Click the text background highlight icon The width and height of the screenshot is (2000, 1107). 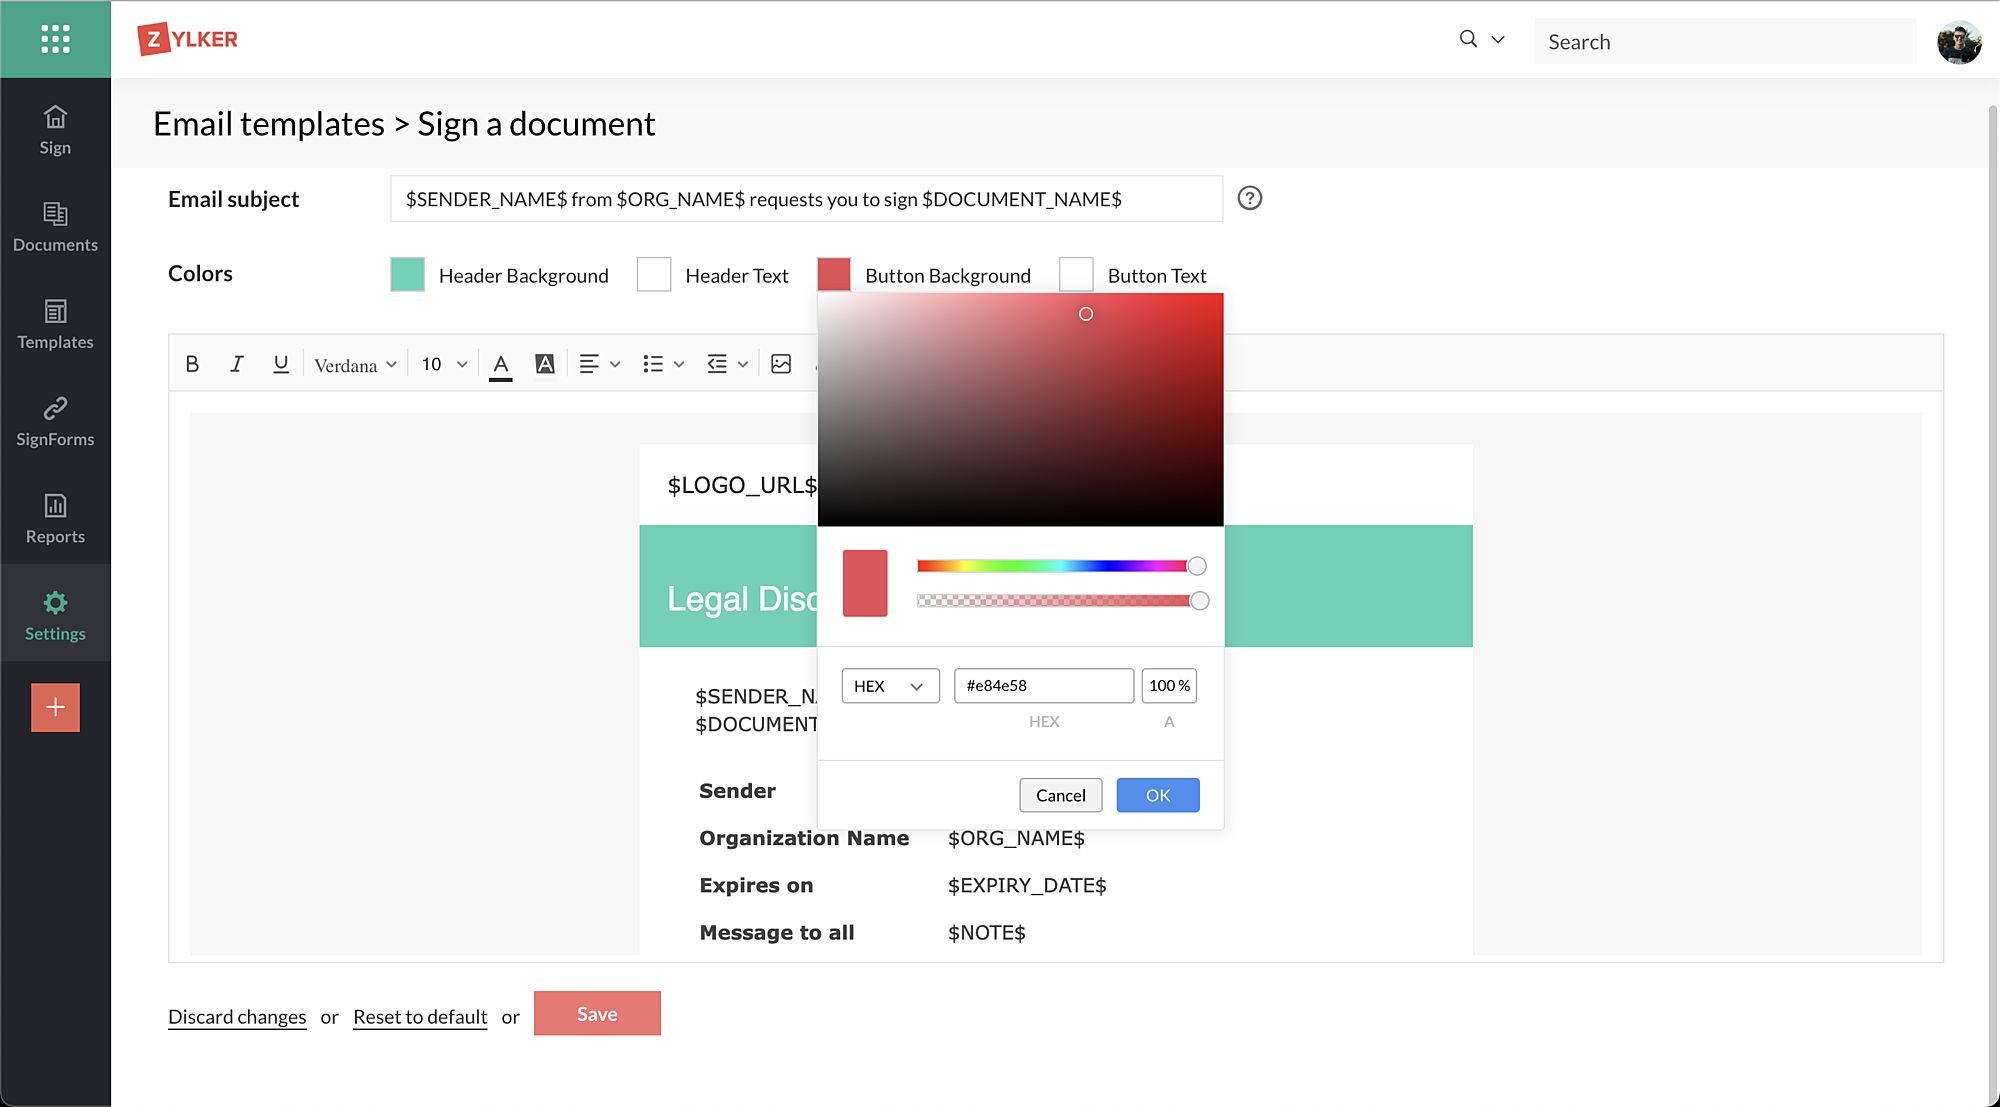click(544, 364)
